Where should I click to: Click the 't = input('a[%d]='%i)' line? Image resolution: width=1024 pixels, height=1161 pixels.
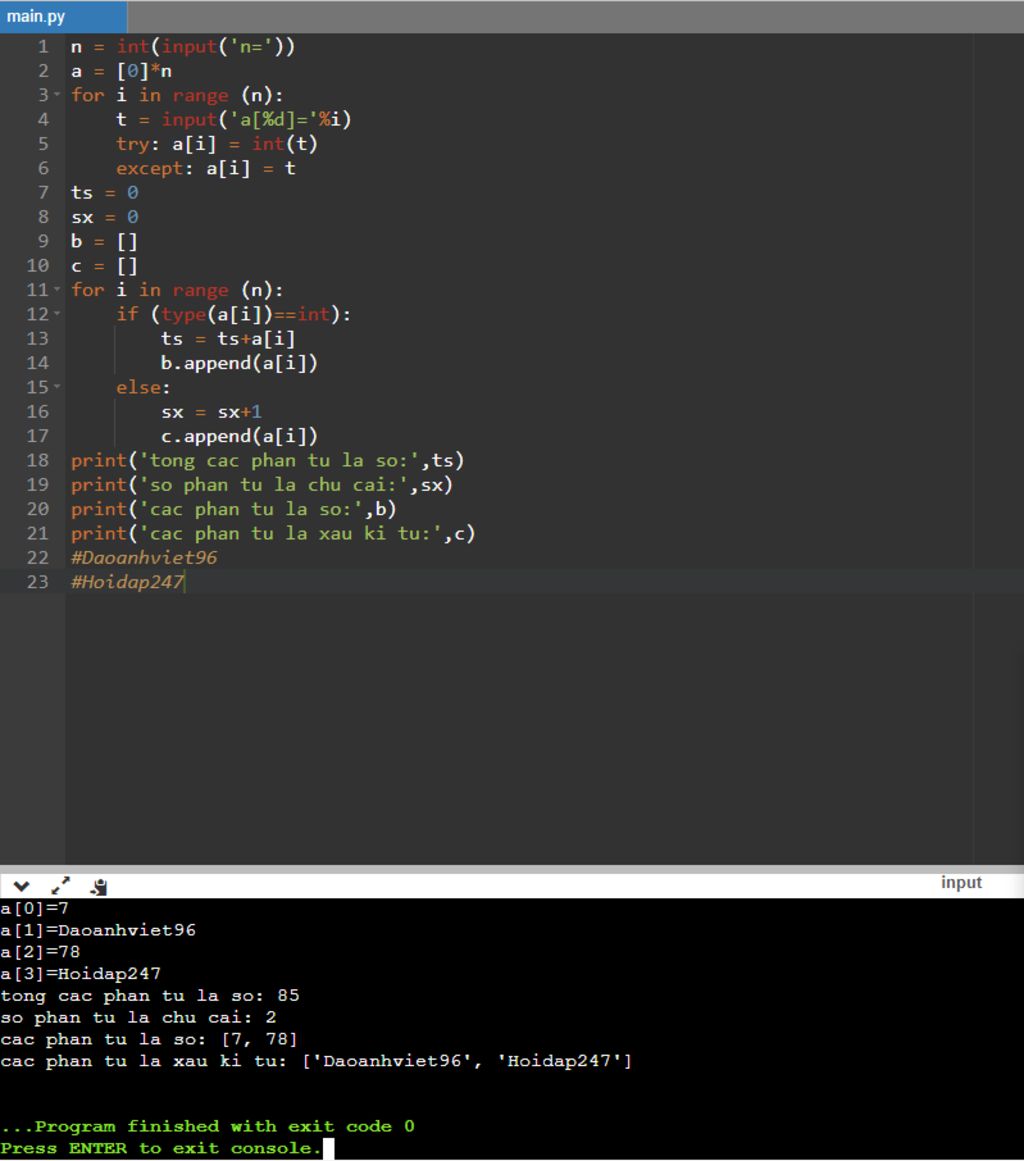[x=234, y=119]
